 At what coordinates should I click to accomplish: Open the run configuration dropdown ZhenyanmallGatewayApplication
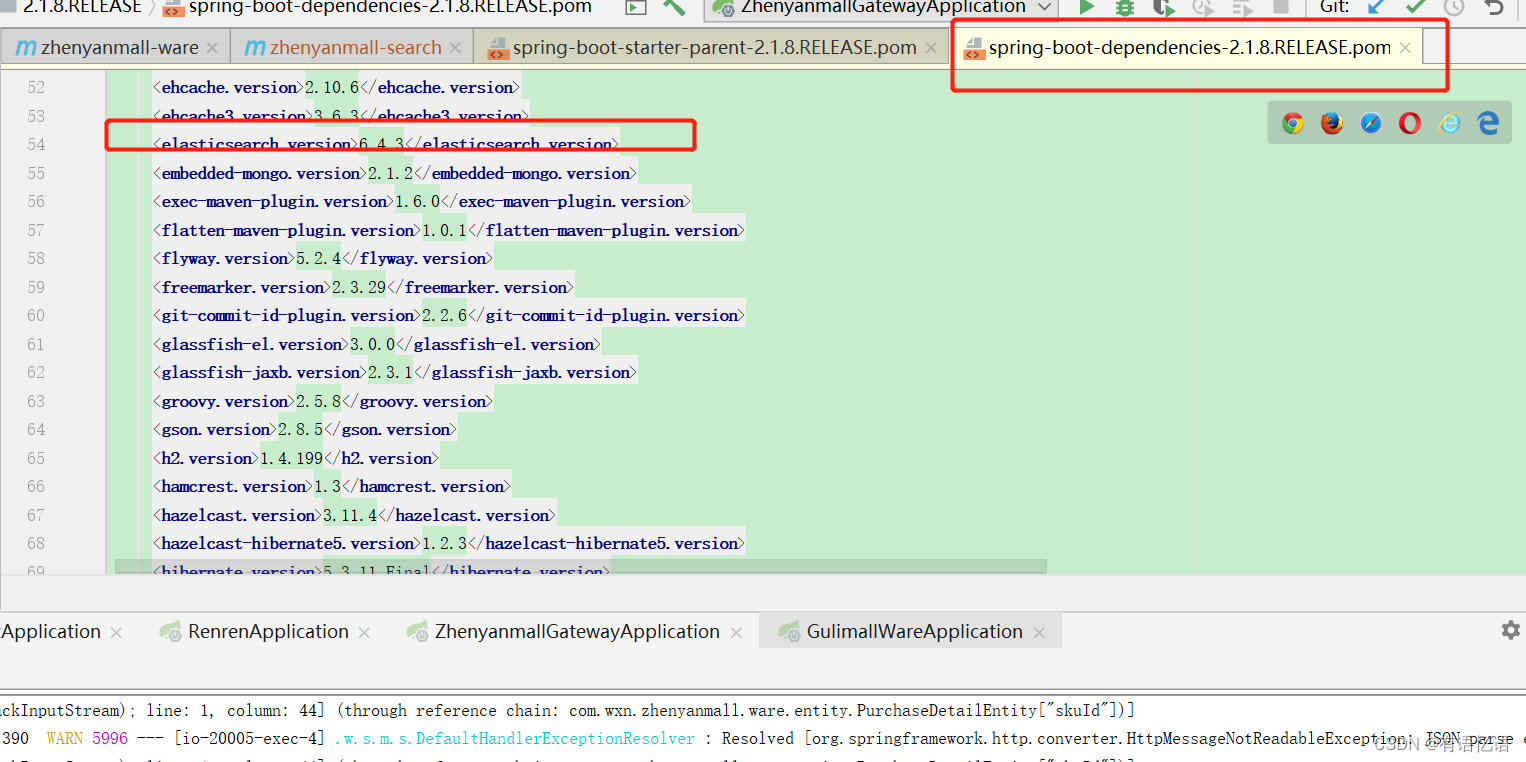tap(882, 8)
